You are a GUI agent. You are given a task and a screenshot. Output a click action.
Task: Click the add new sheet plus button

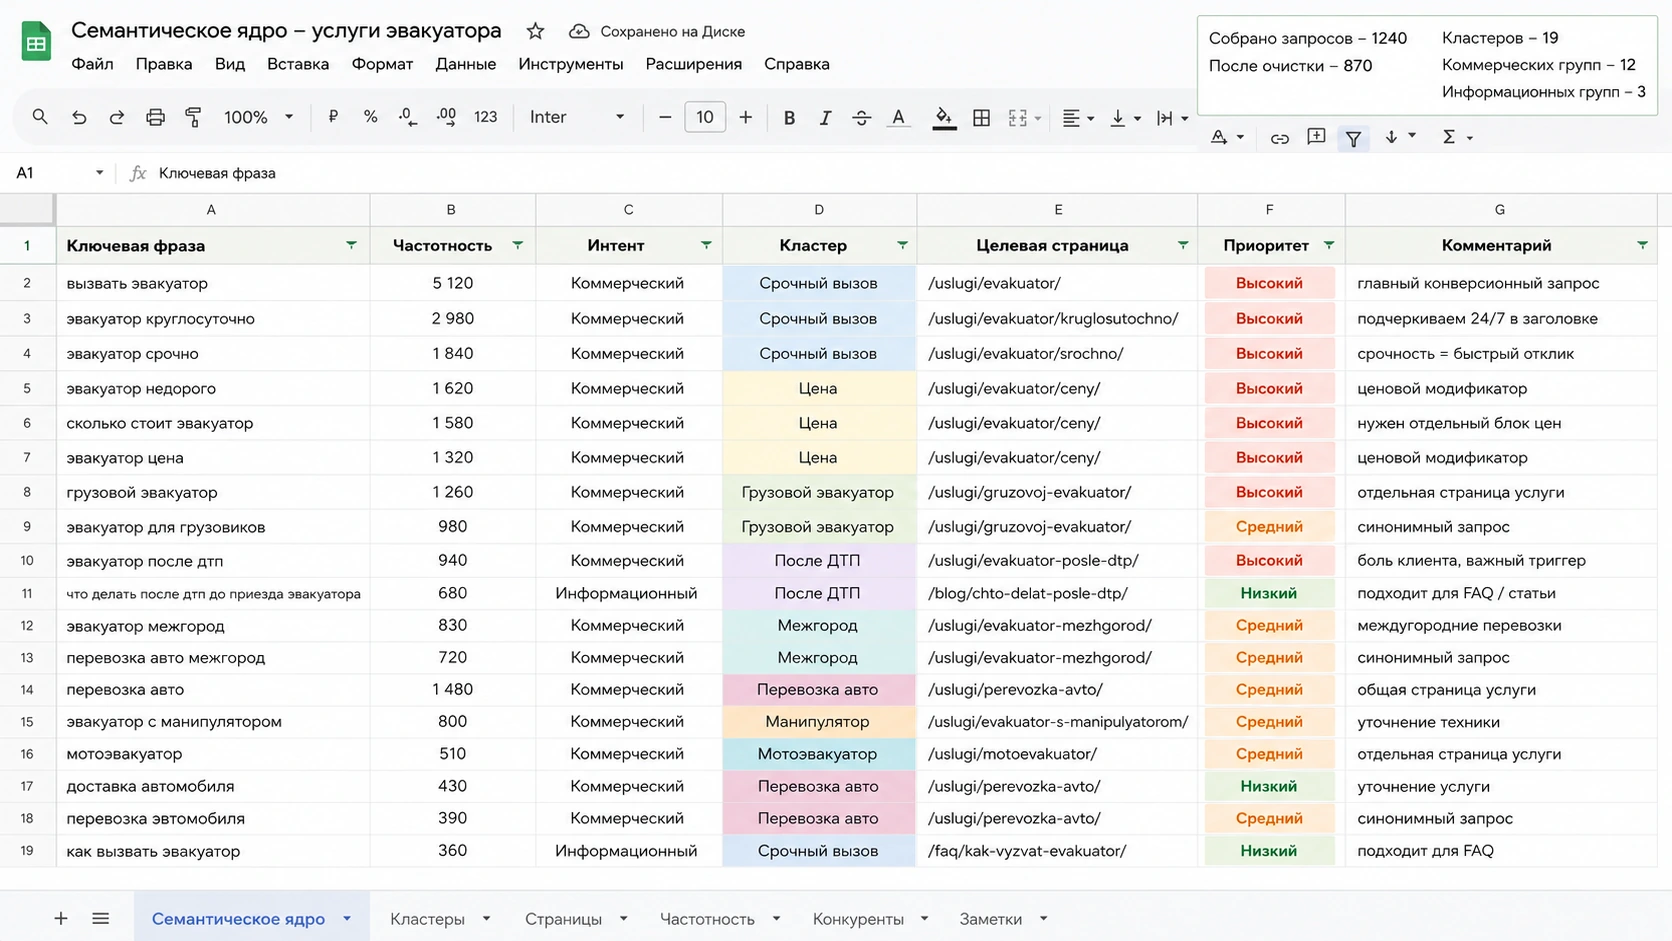(x=61, y=918)
